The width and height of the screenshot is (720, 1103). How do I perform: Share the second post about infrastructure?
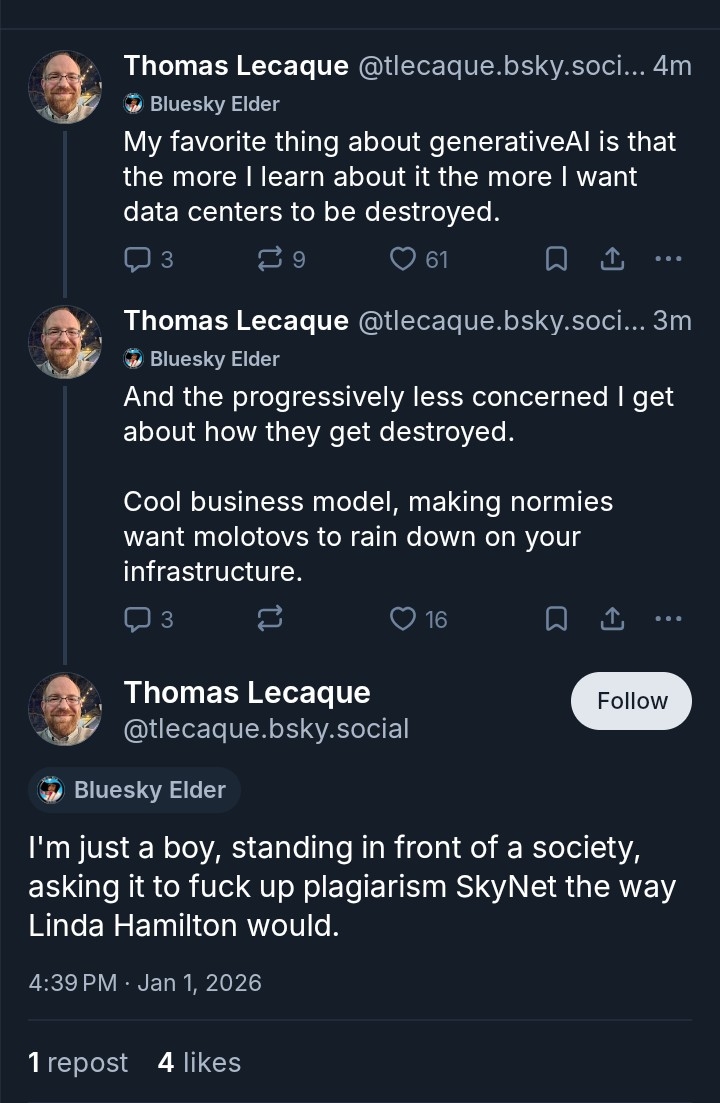click(x=612, y=620)
